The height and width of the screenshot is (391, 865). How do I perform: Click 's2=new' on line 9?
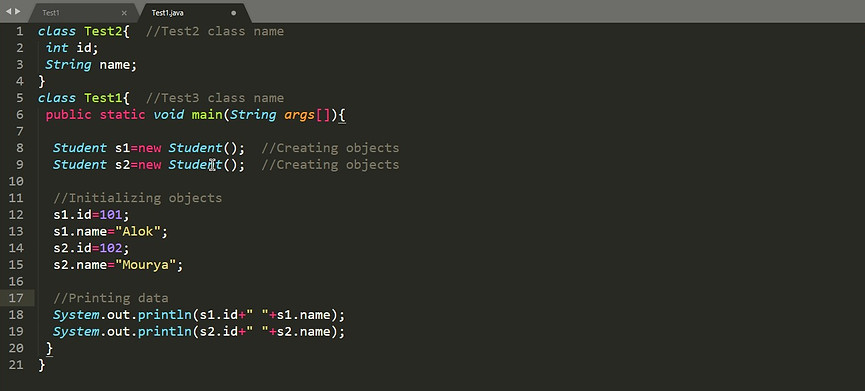pos(138,164)
